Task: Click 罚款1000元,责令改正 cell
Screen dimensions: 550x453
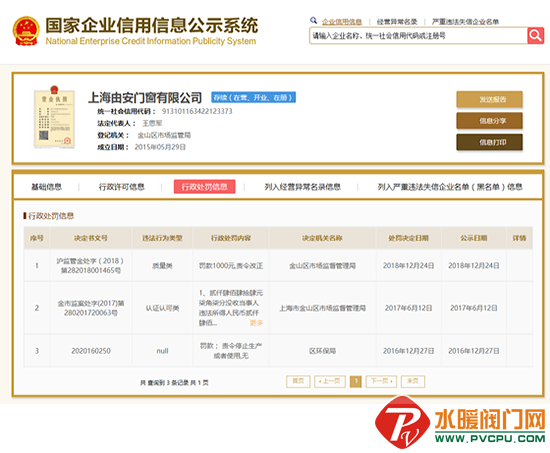Action: click(231, 266)
